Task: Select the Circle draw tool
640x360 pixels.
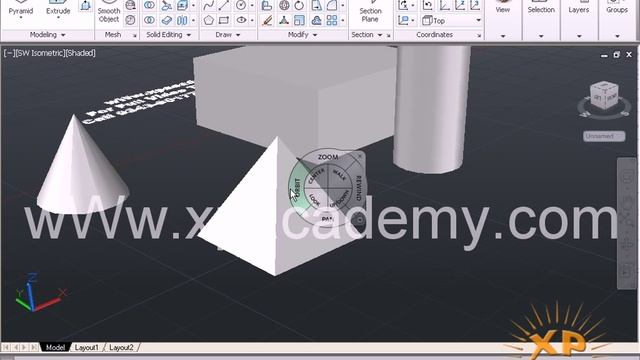Action: point(241,5)
